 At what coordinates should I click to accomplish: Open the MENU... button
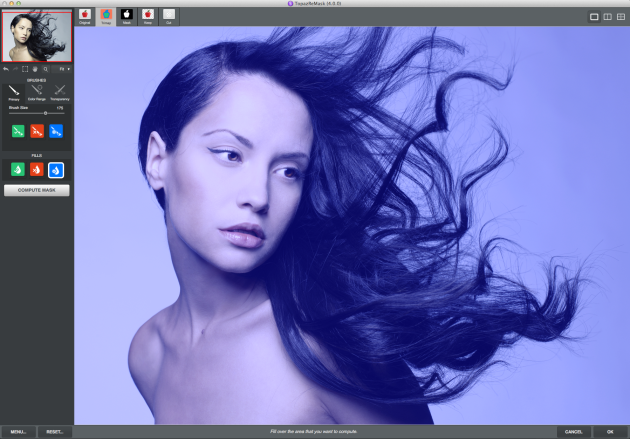(18, 432)
